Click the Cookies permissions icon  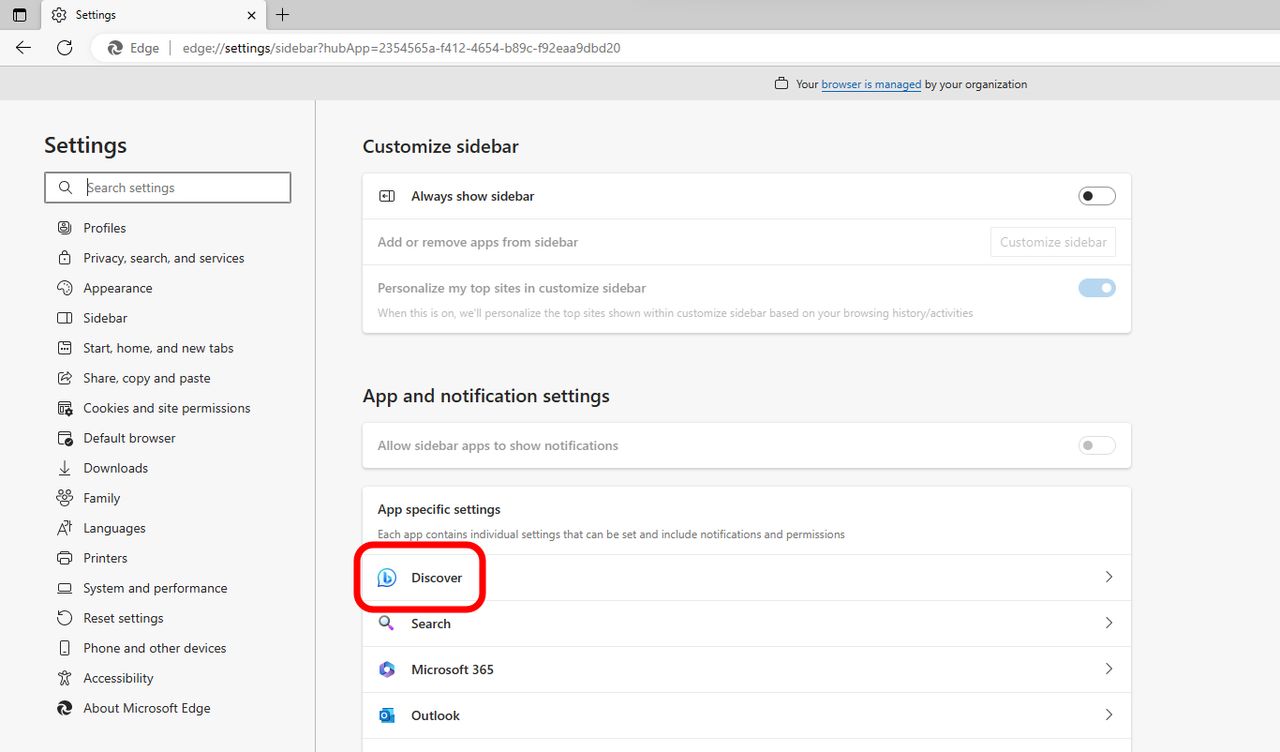(65, 408)
